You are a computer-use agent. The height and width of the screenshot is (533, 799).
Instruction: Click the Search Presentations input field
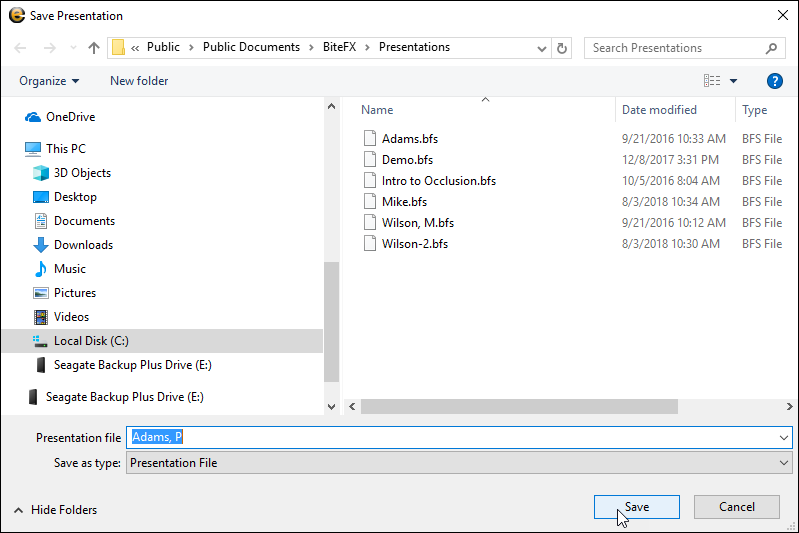[676, 48]
